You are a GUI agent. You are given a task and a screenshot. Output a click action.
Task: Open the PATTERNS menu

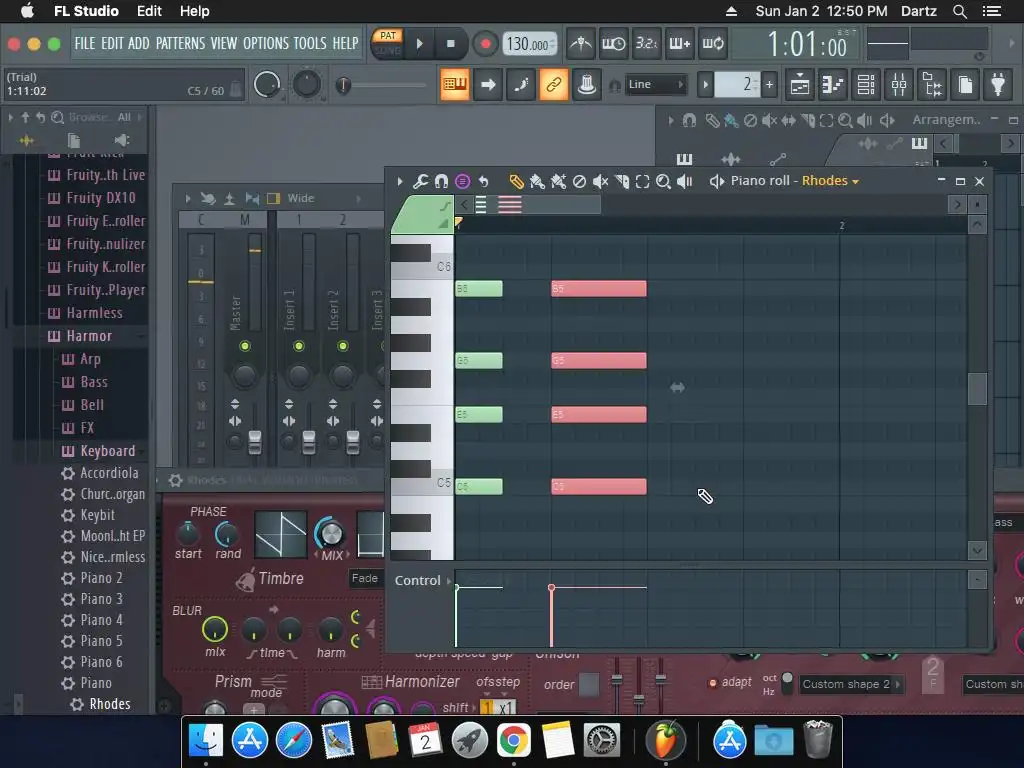[180, 44]
